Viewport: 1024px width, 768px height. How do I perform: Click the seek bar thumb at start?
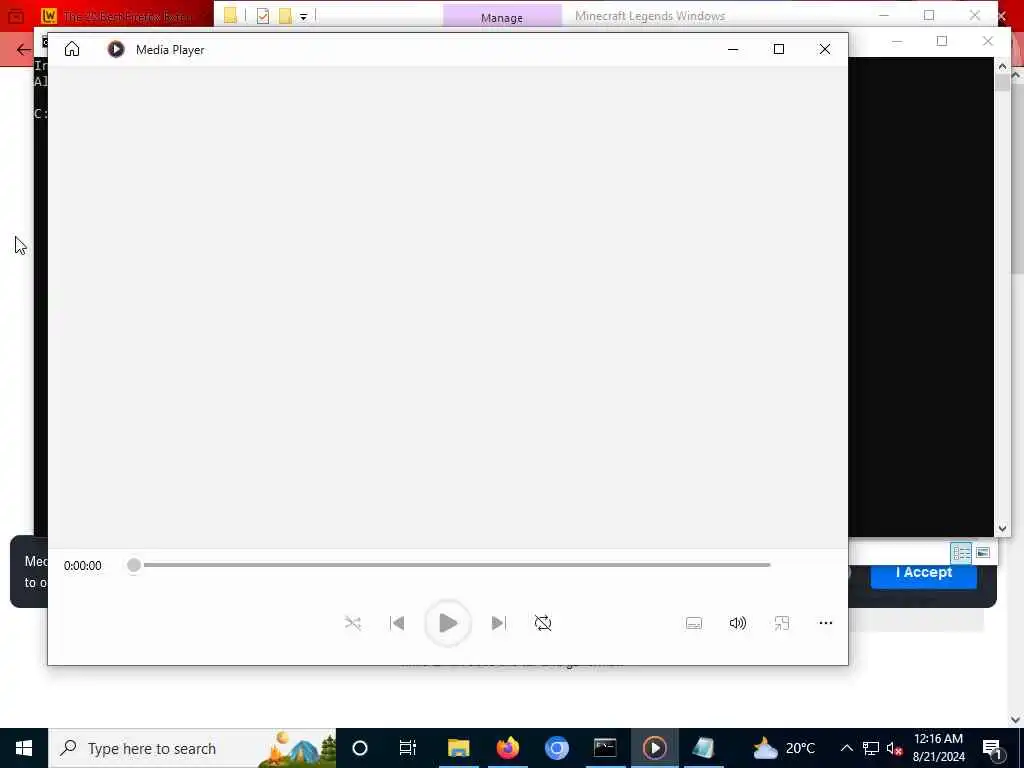(x=134, y=565)
